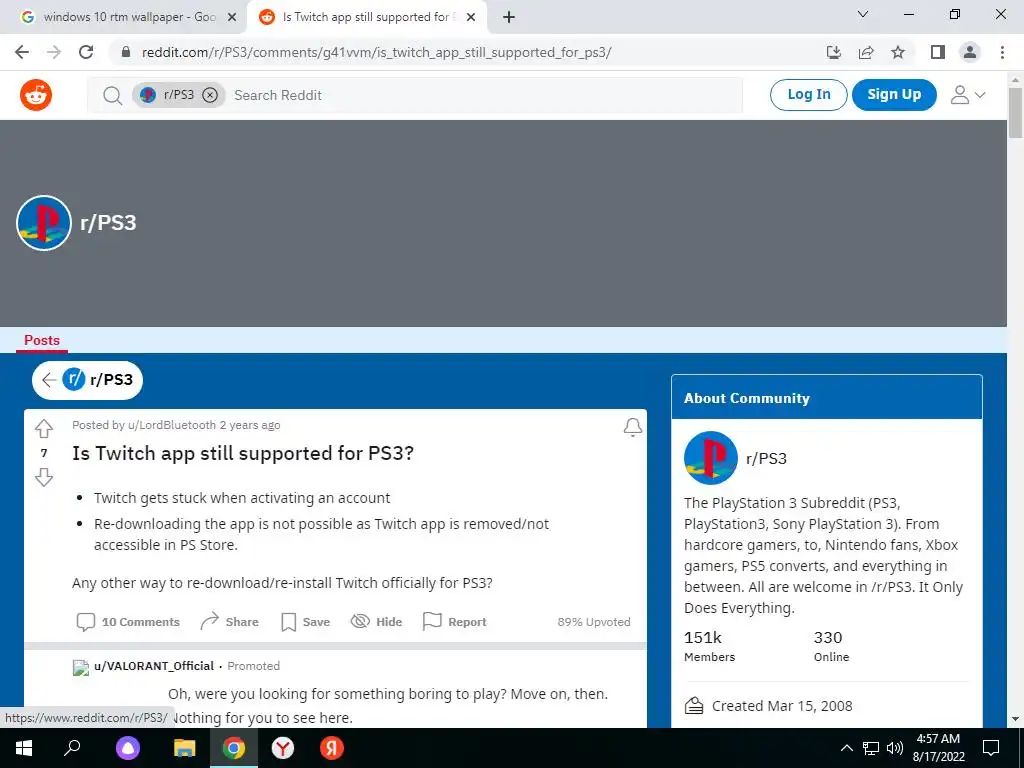Click the padlock site info icon
Image resolution: width=1024 pixels, height=768 pixels.
[127, 52]
